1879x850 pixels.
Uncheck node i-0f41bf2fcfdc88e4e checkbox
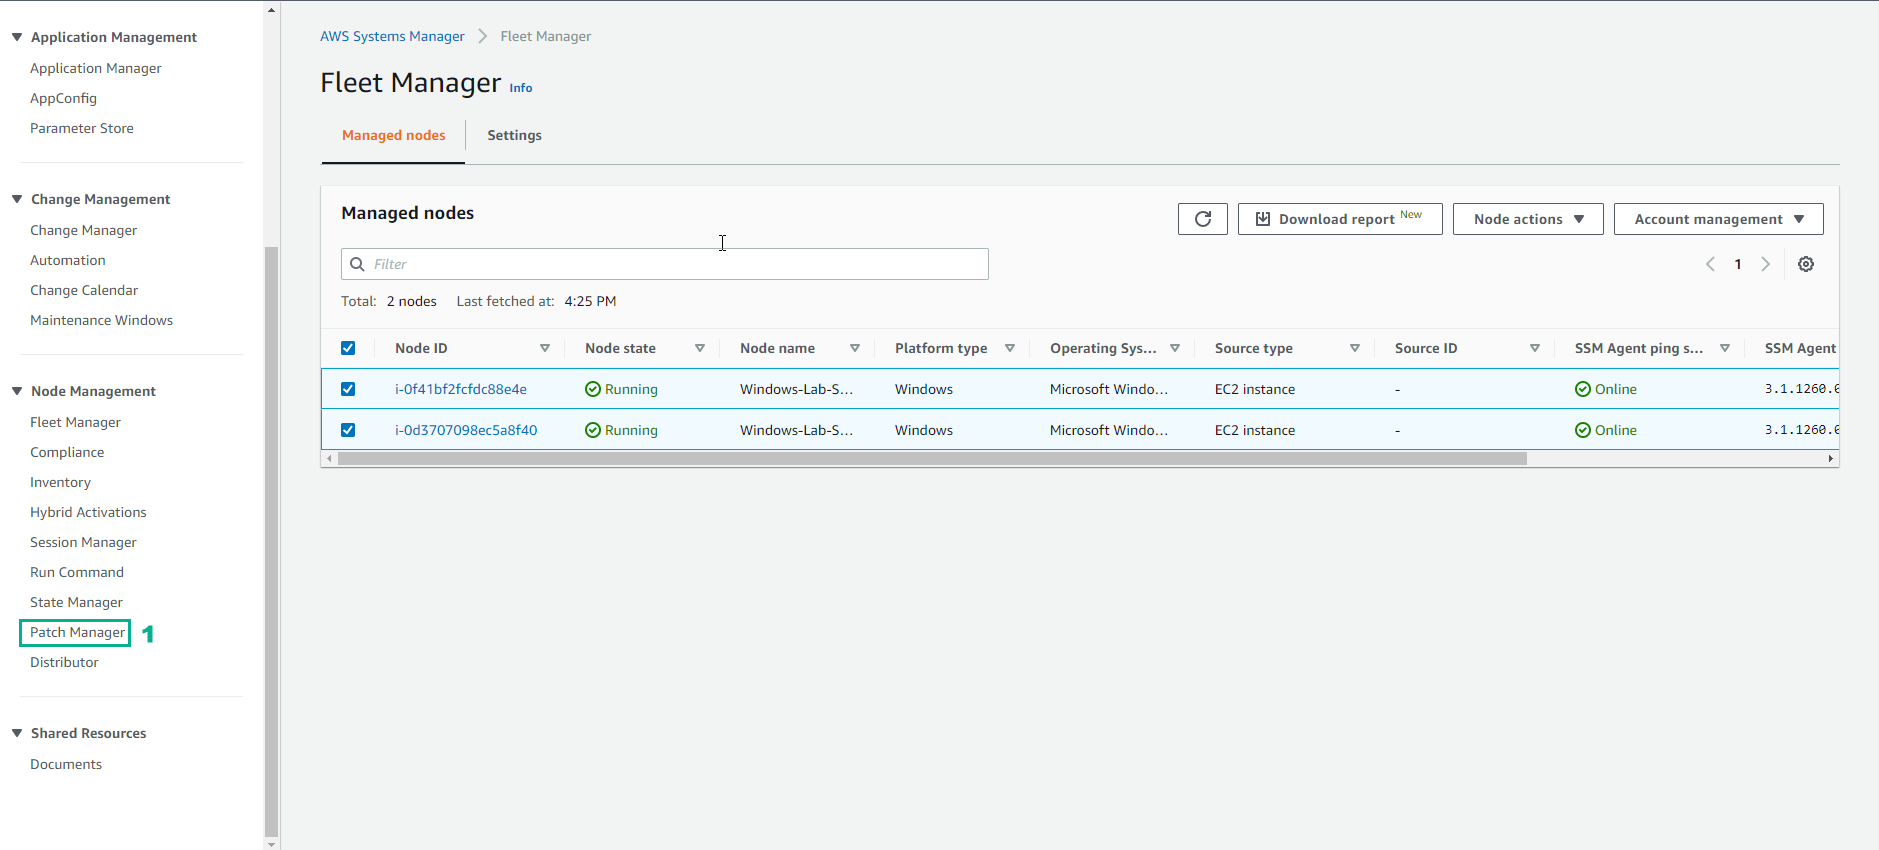pyautogui.click(x=348, y=389)
